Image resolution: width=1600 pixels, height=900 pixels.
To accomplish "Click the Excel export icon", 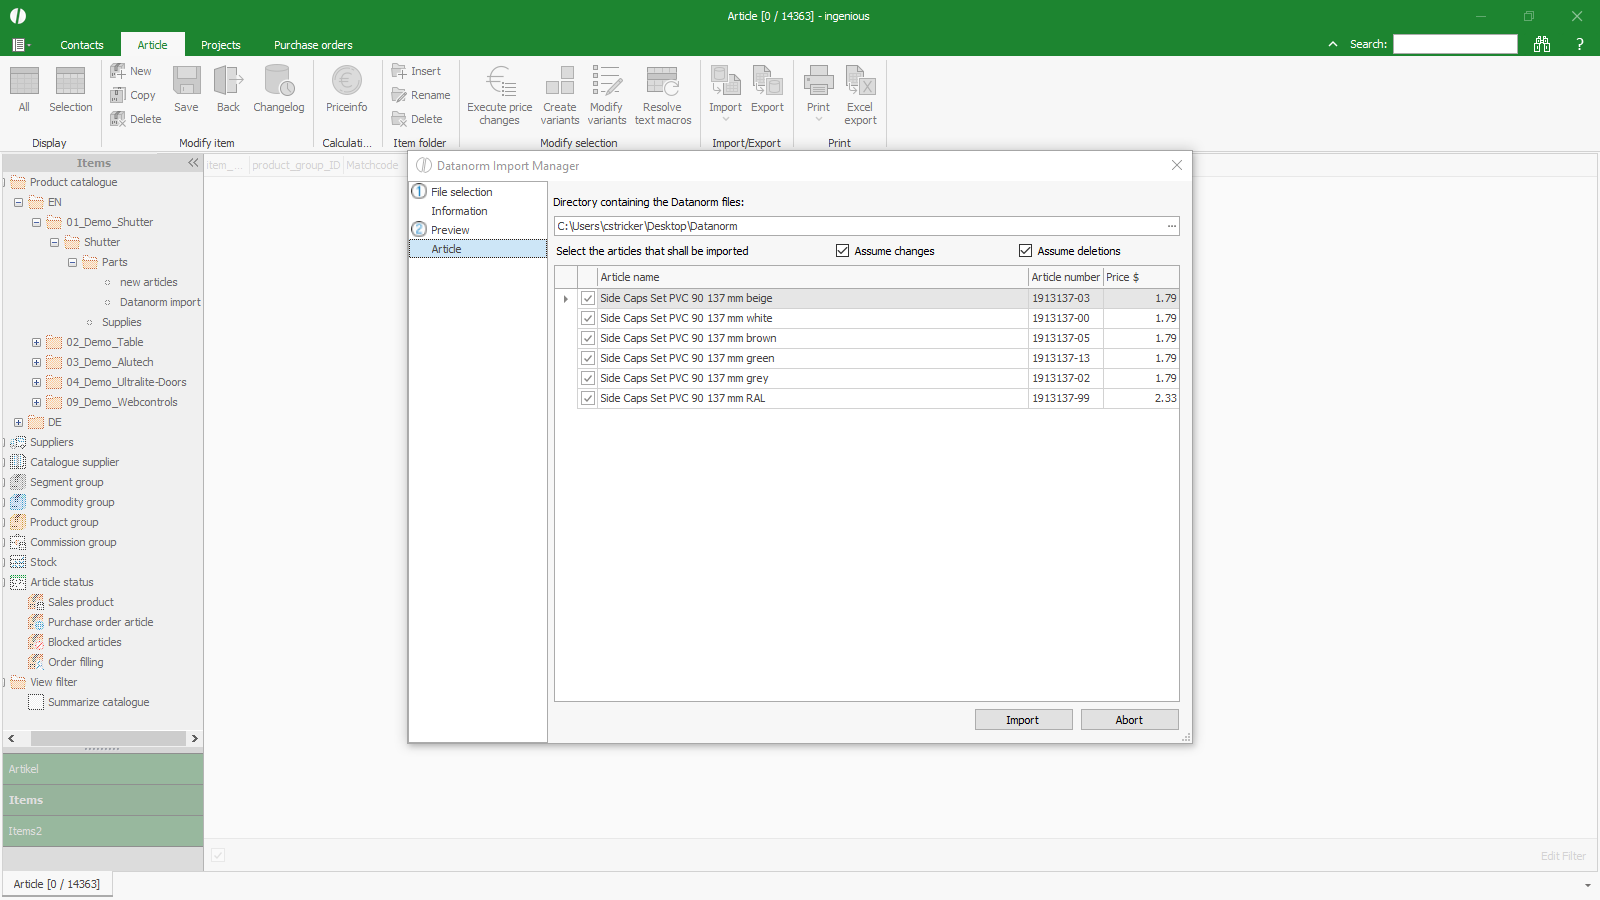I will pyautogui.click(x=859, y=82).
